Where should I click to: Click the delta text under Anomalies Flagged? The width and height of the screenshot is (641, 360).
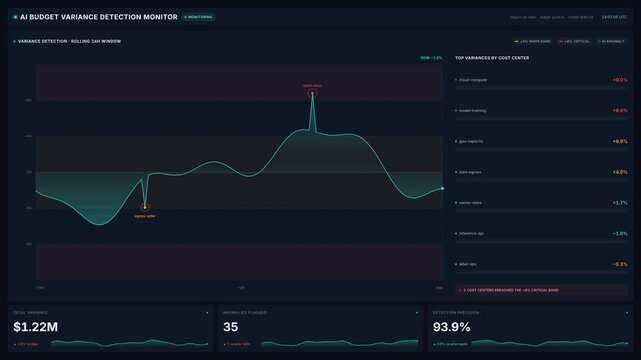pyautogui.click(x=237, y=344)
